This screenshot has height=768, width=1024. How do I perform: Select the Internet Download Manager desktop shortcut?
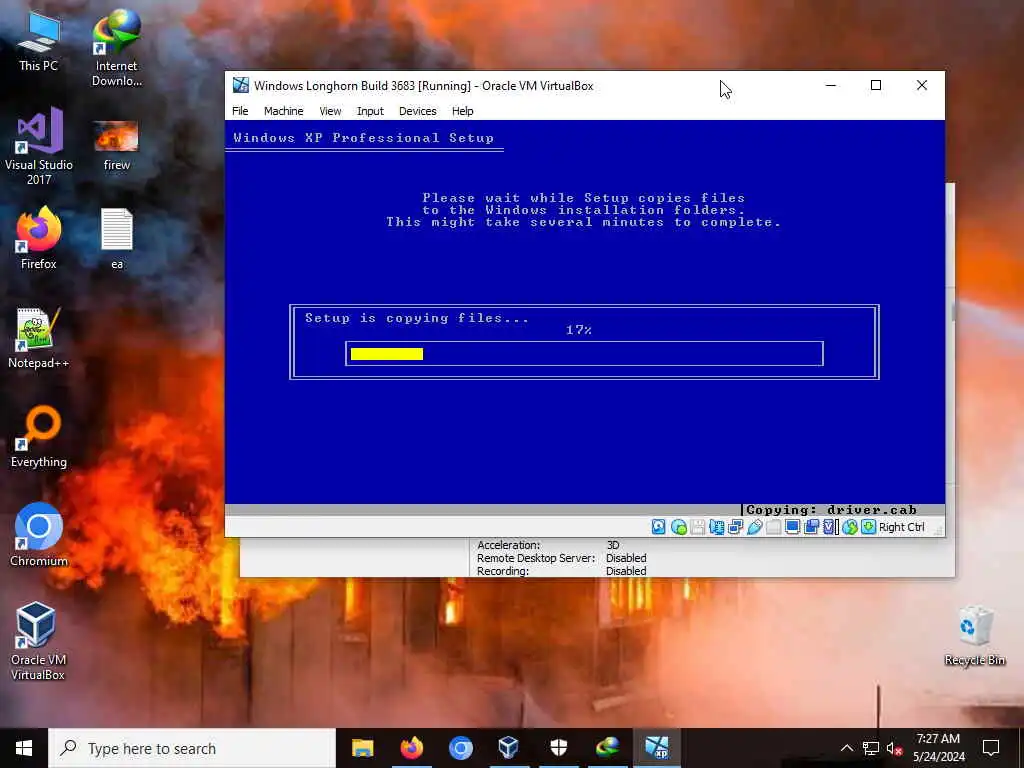tap(116, 48)
